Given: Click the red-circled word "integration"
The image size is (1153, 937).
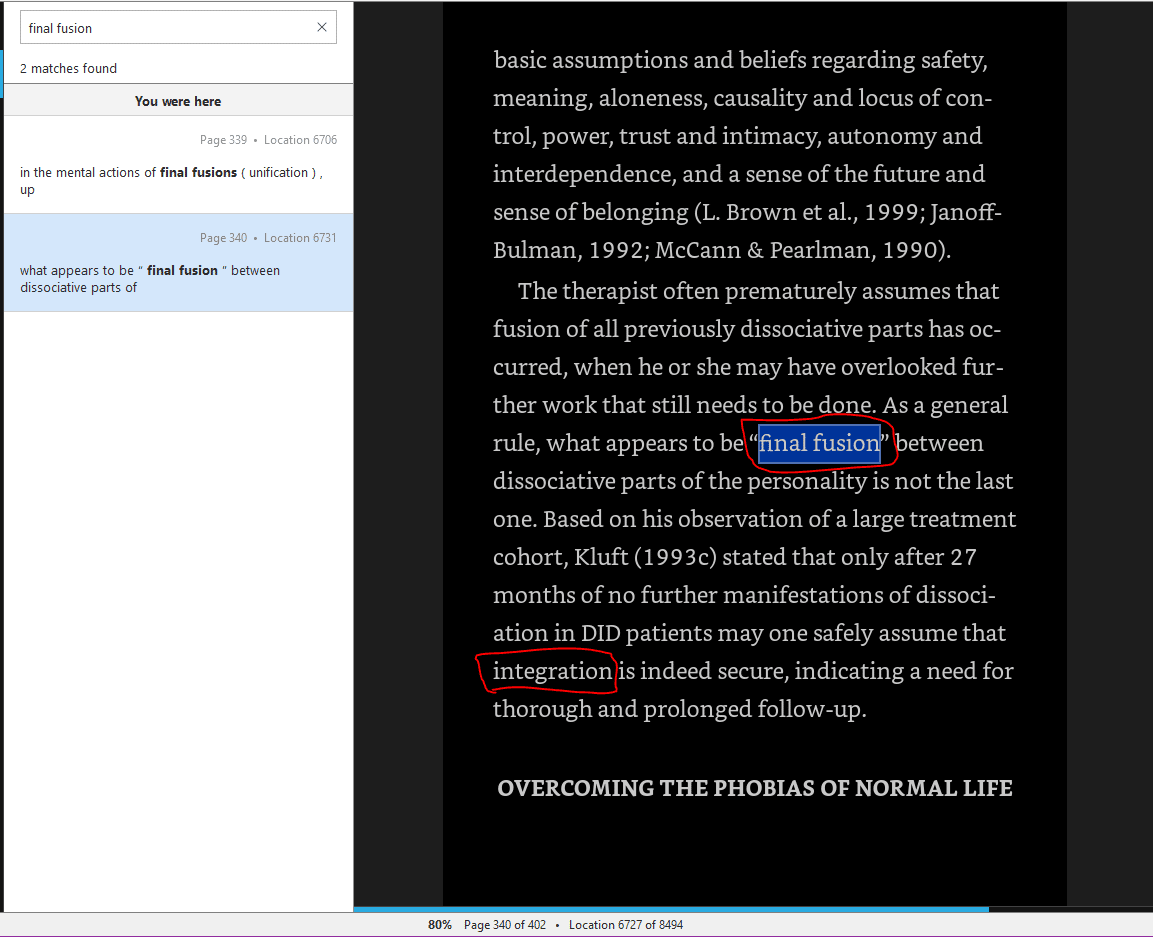Looking at the screenshot, I should coord(552,671).
